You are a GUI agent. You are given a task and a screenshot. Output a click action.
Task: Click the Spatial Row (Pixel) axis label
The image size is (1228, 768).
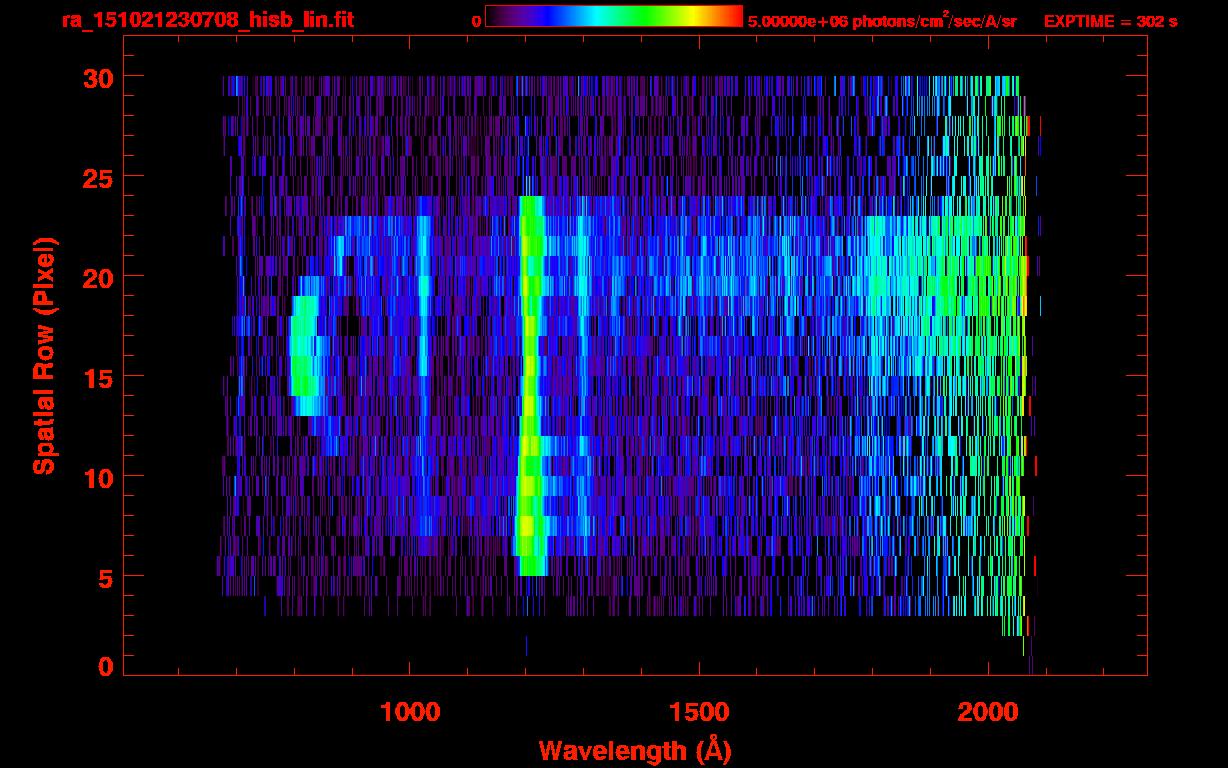pos(44,356)
